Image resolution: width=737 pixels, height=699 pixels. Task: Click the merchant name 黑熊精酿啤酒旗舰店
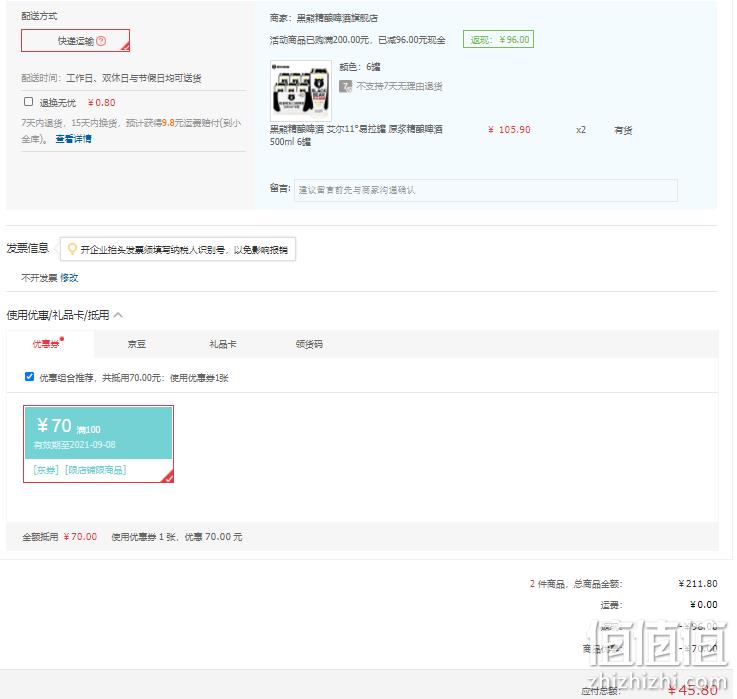coord(337,18)
